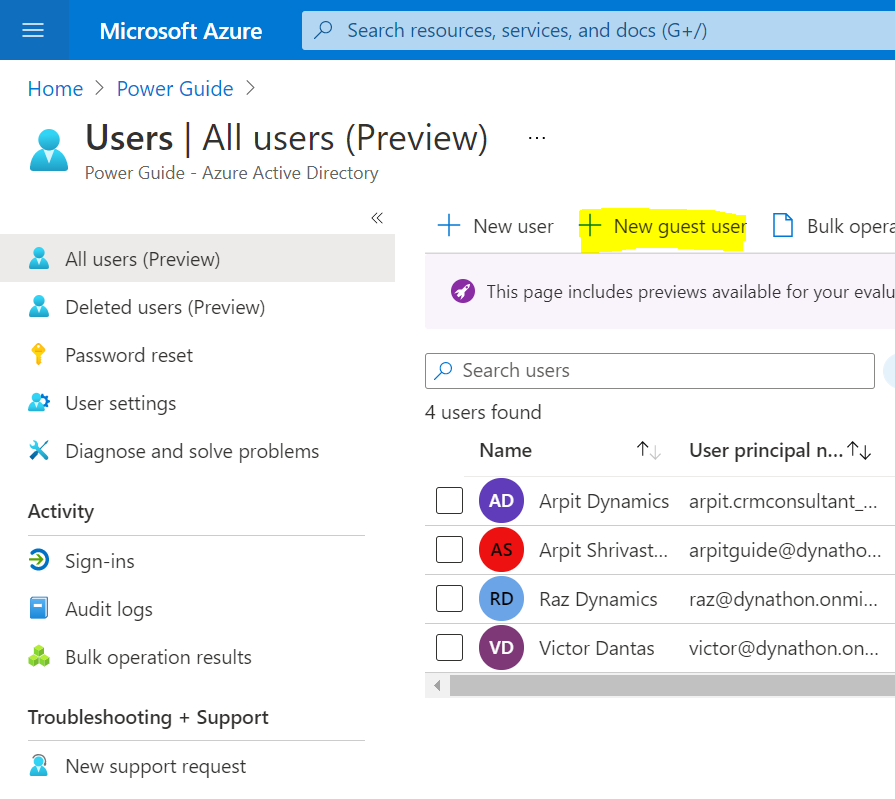
Task: Open the Azure portal hamburger menu
Action: click(x=33, y=30)
